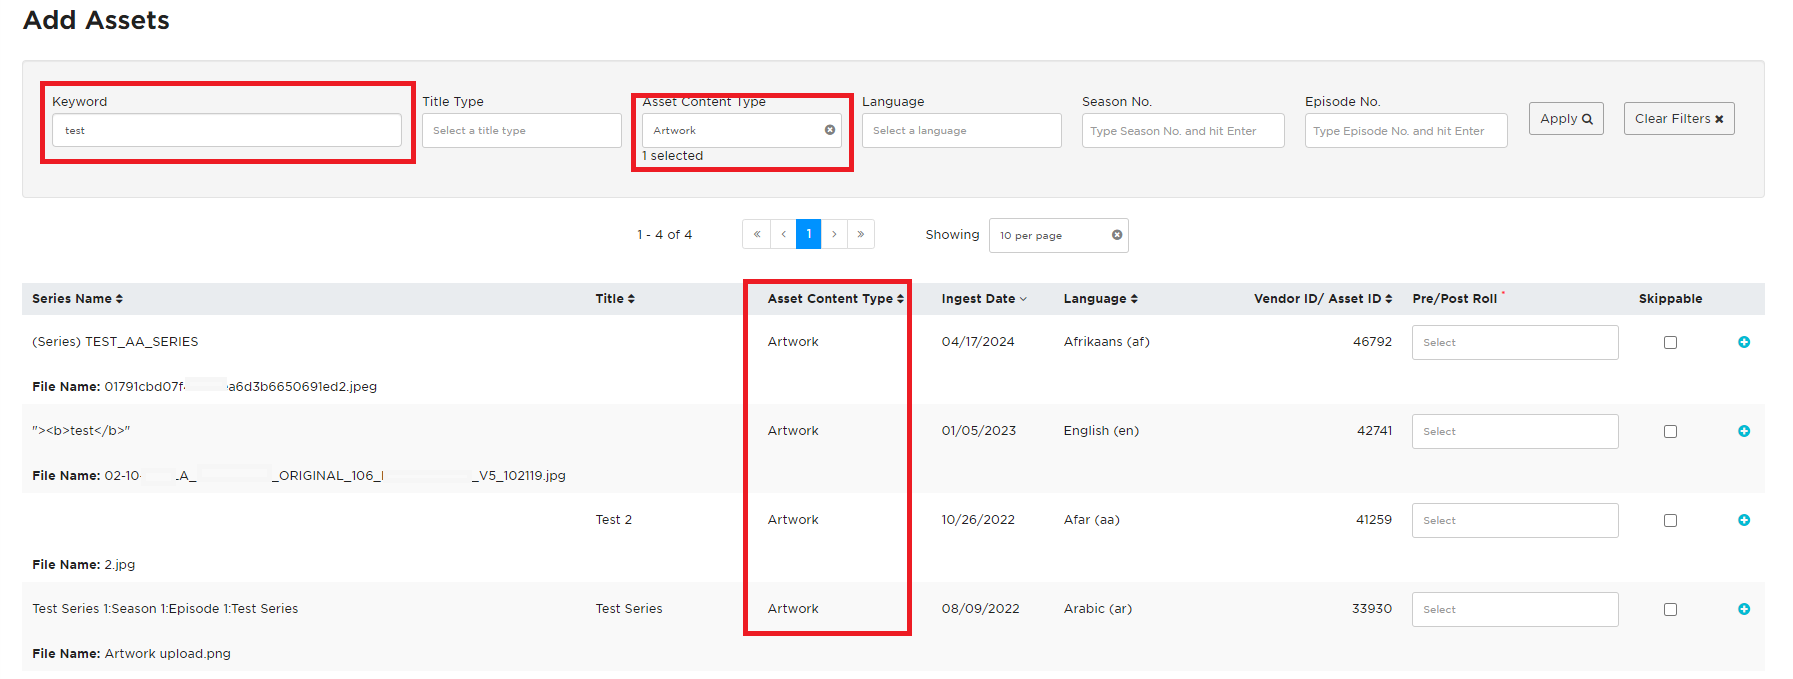Open the Asset Content Type dropdown
The height and width of the screenshot is (679, 1793).
pos(741,130)
